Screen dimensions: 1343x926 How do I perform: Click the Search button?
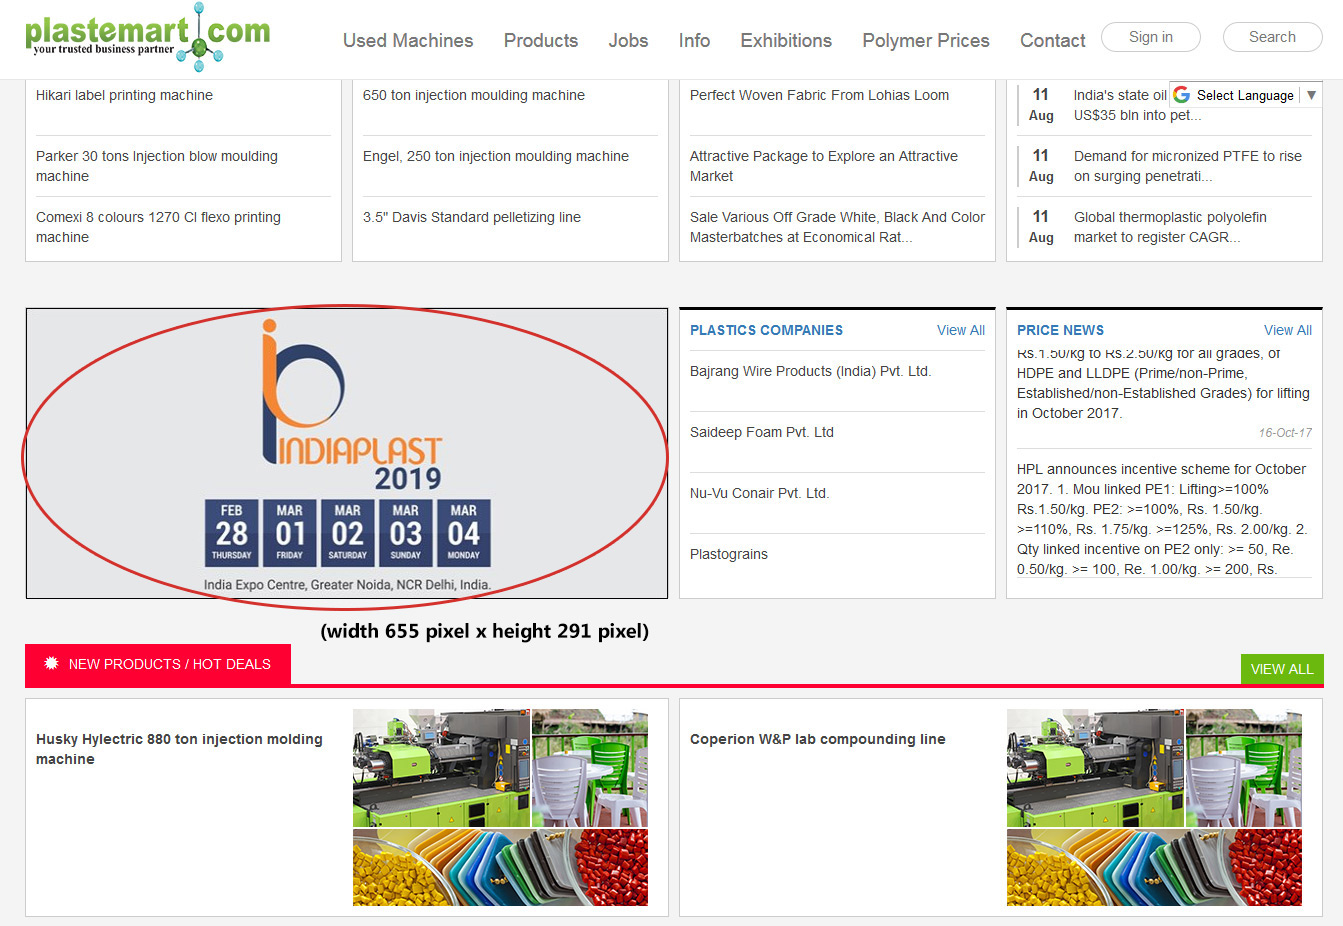tap(1272, 37)
